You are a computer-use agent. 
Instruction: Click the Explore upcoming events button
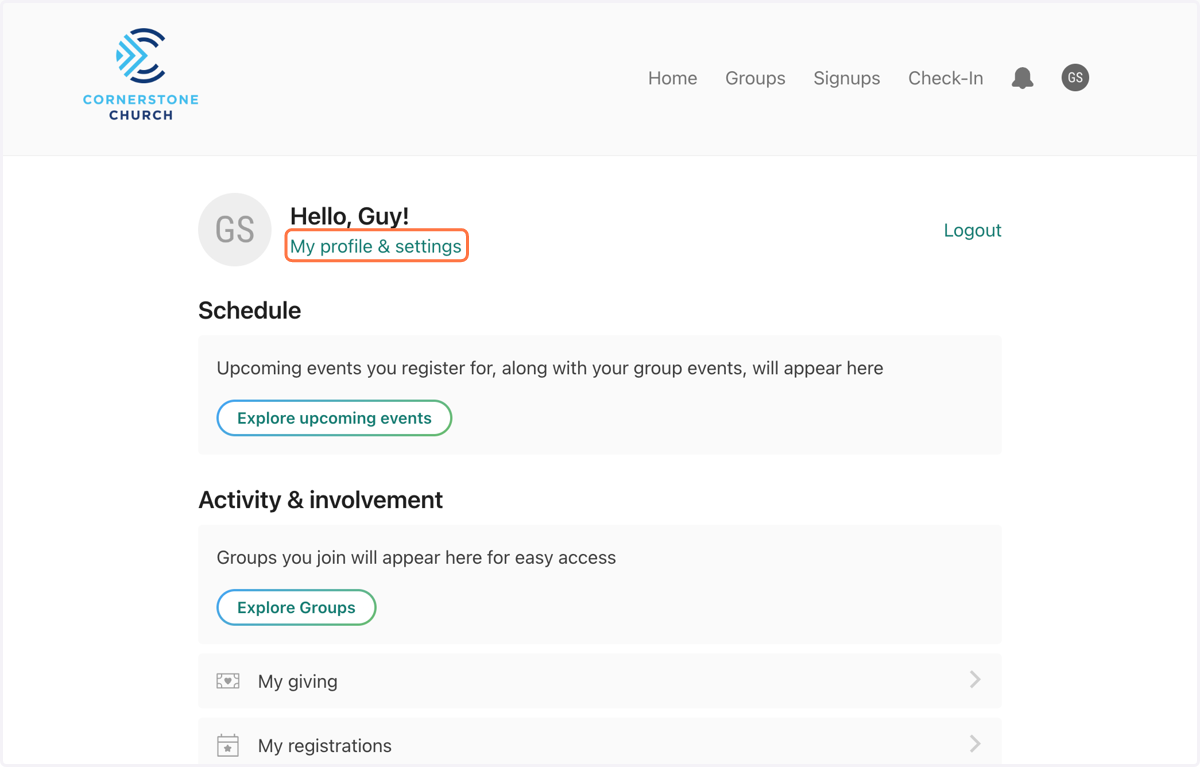coord(334,418)
